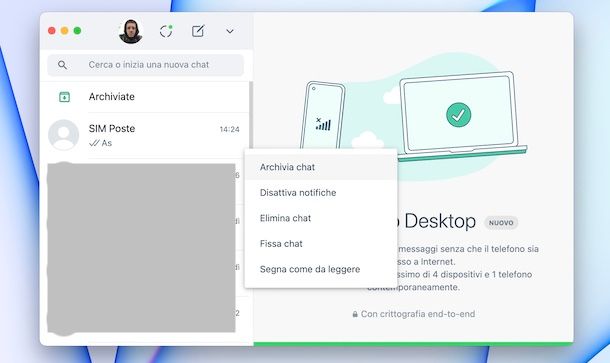Maximize window with green button
610x363 pixels.
(x=77, y=31)
